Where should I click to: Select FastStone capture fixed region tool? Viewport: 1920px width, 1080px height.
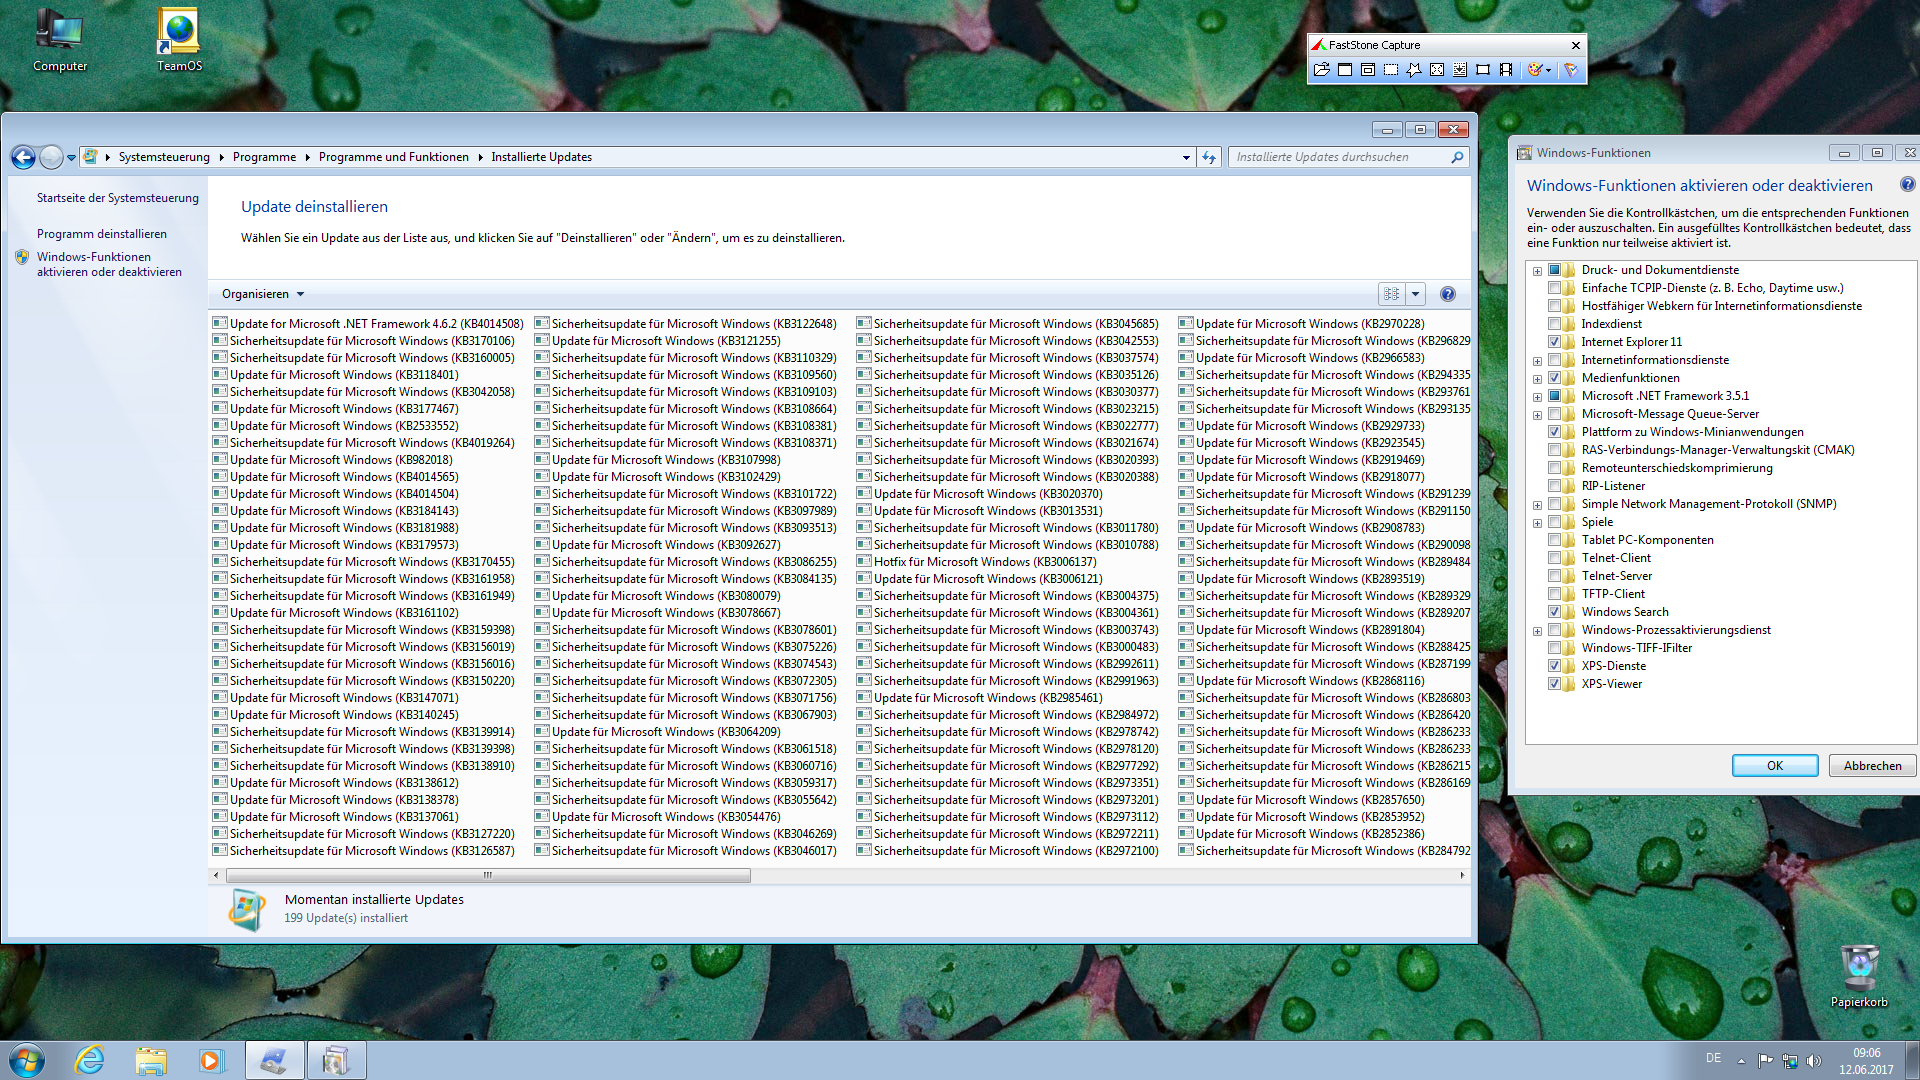[x=1483, y=70]
